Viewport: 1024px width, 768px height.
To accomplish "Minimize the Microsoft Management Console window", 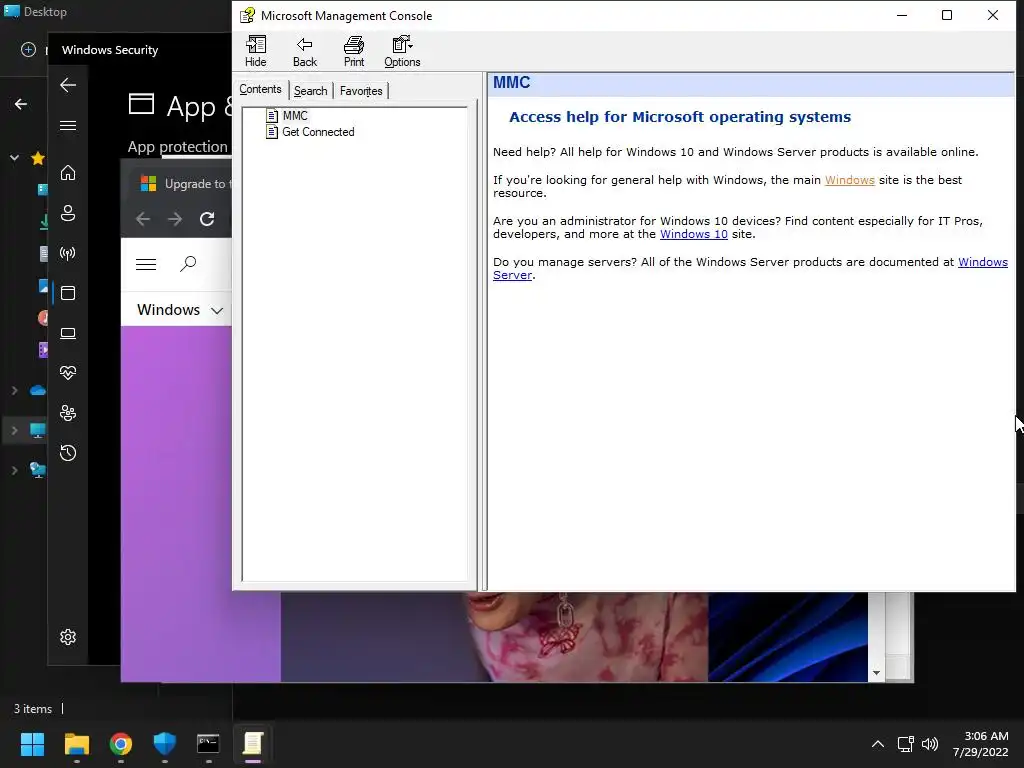I will tap(902, 15).
